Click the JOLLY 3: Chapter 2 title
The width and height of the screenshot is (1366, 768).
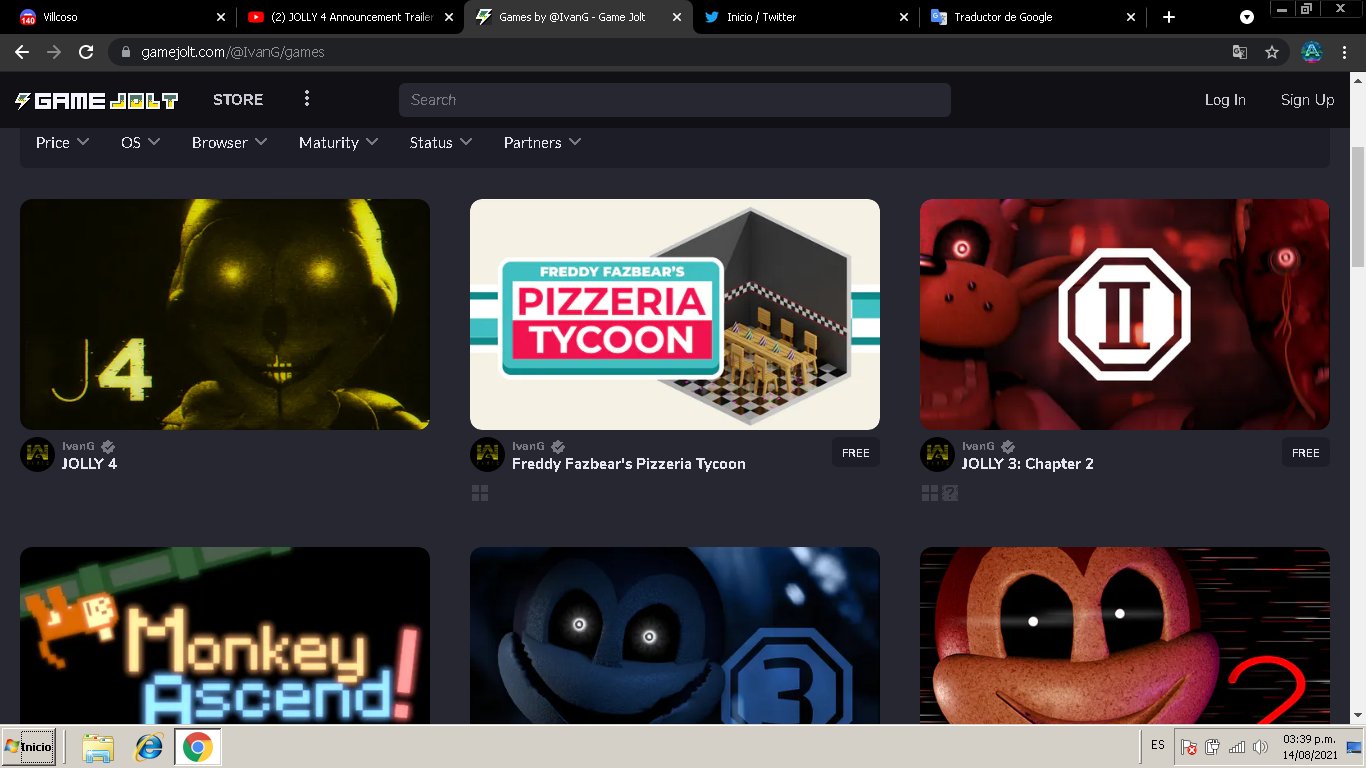(1027, 464)
